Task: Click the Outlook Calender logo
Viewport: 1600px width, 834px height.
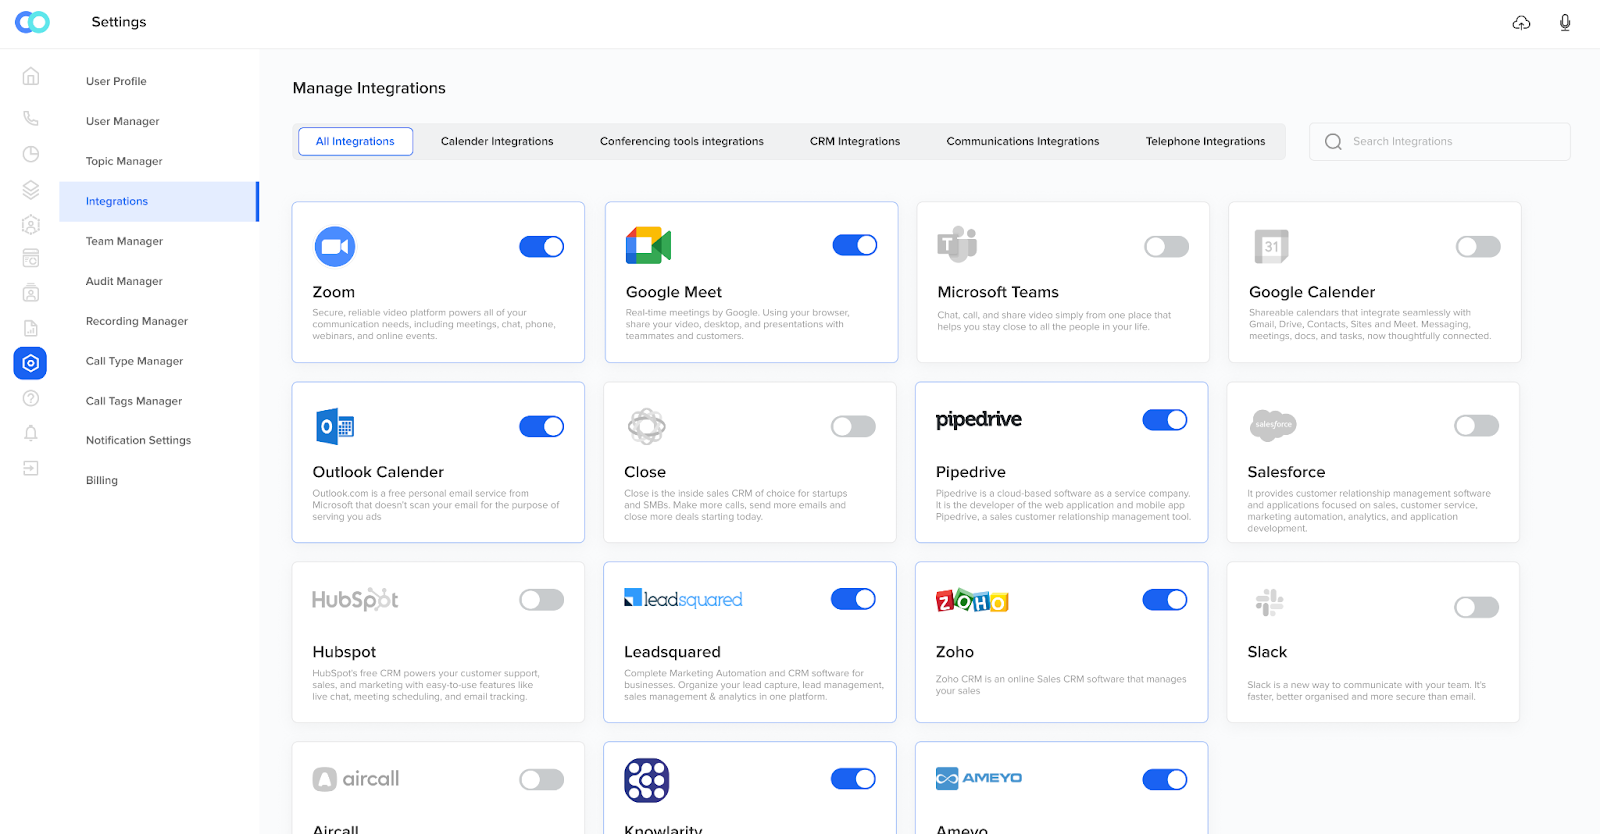Action: coord(335,426)
